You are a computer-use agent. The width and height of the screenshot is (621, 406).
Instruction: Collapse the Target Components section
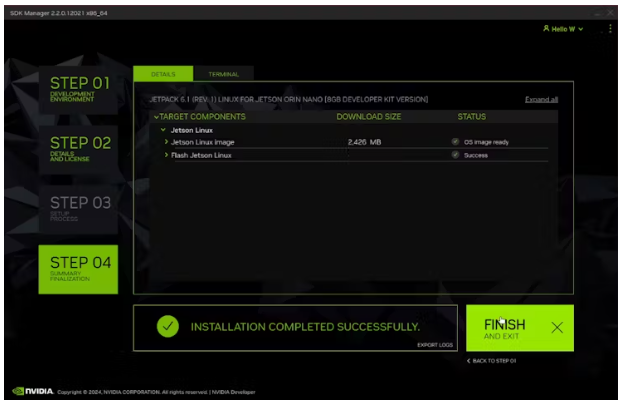155,117
